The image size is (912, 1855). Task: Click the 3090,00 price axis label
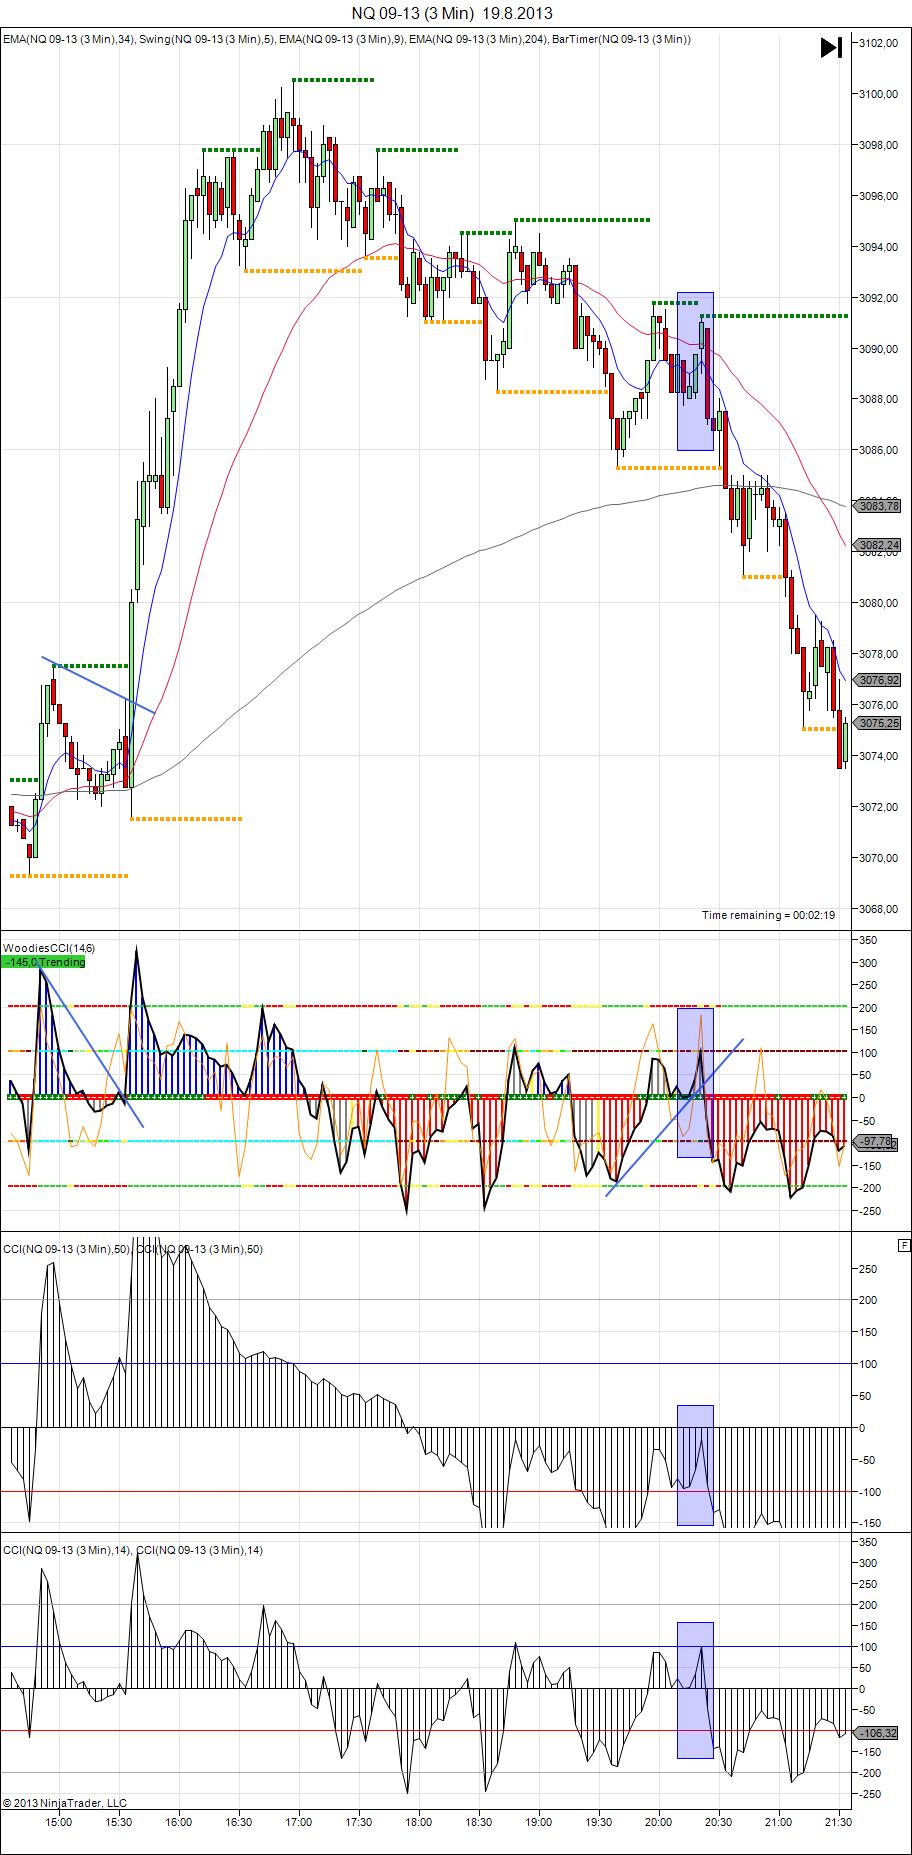879,349
